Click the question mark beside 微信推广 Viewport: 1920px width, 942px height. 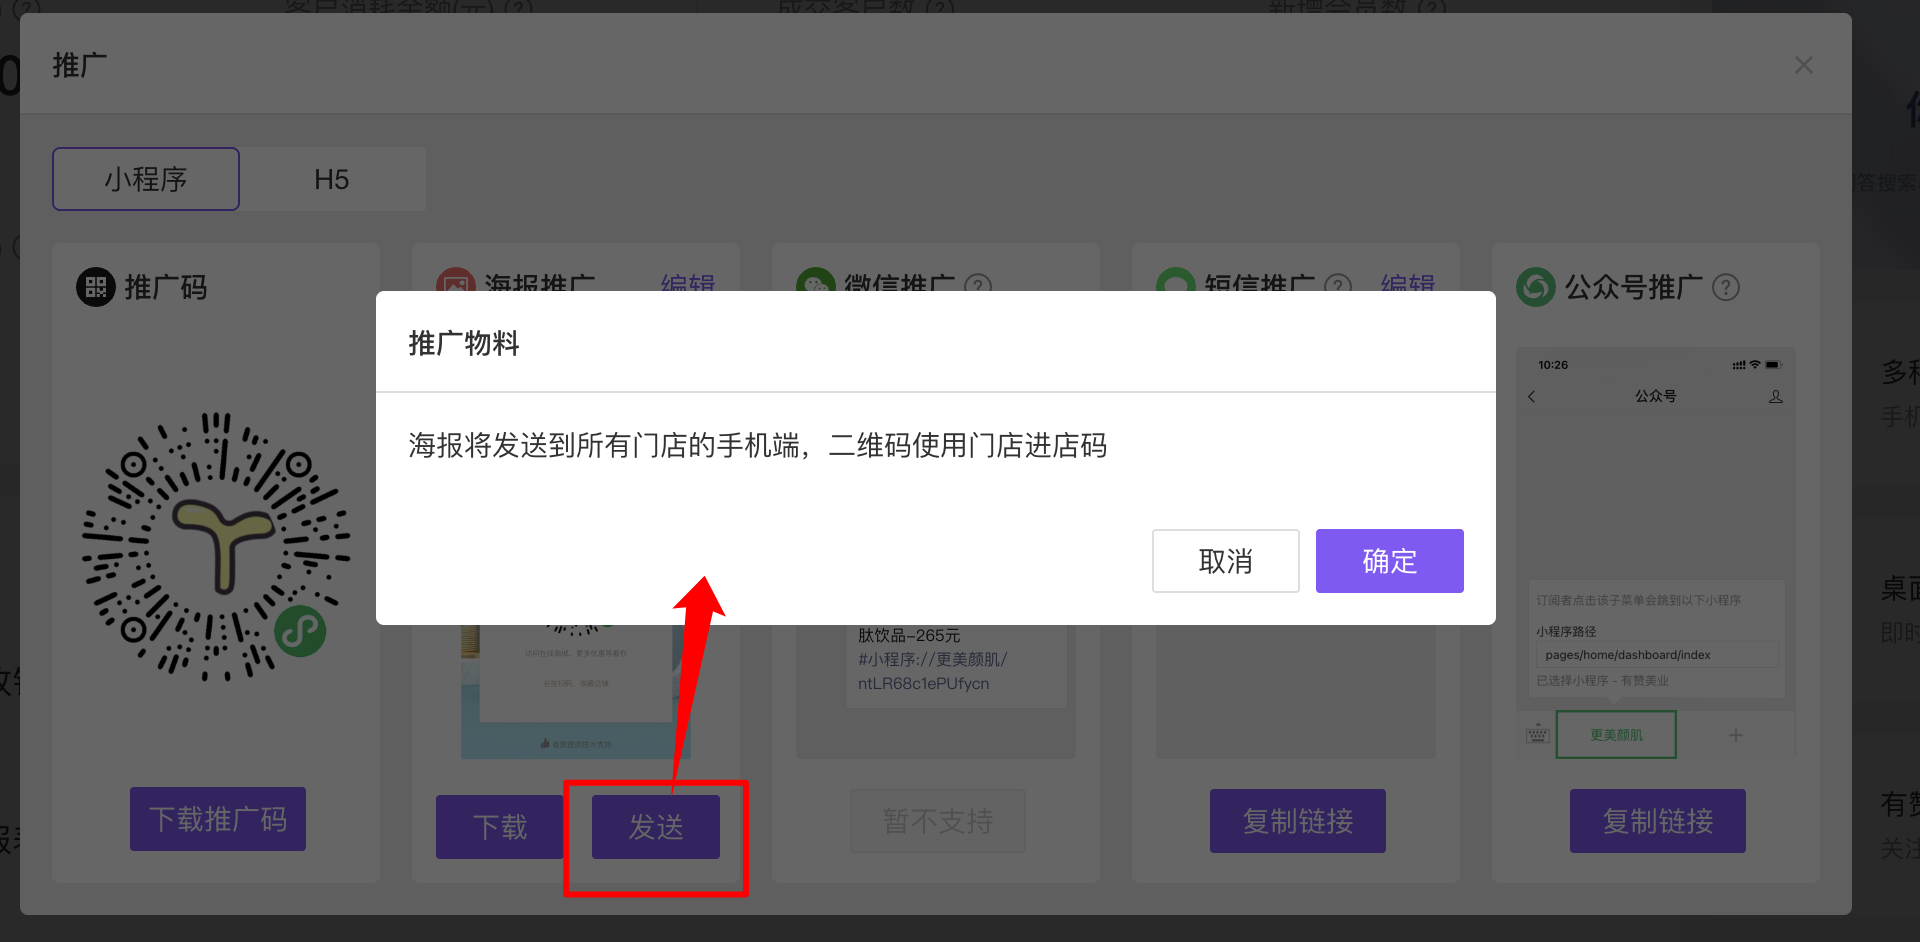(x=978, y=285)
